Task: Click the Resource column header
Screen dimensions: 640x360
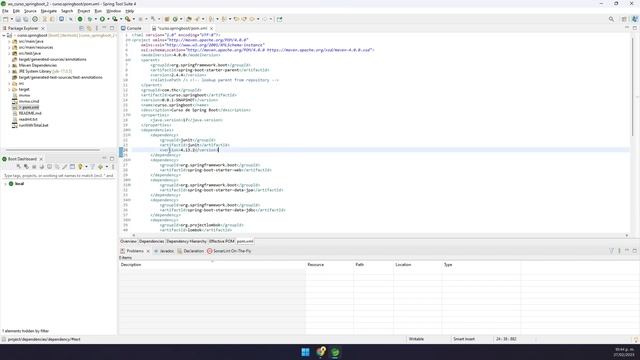Action: (329, 265)
